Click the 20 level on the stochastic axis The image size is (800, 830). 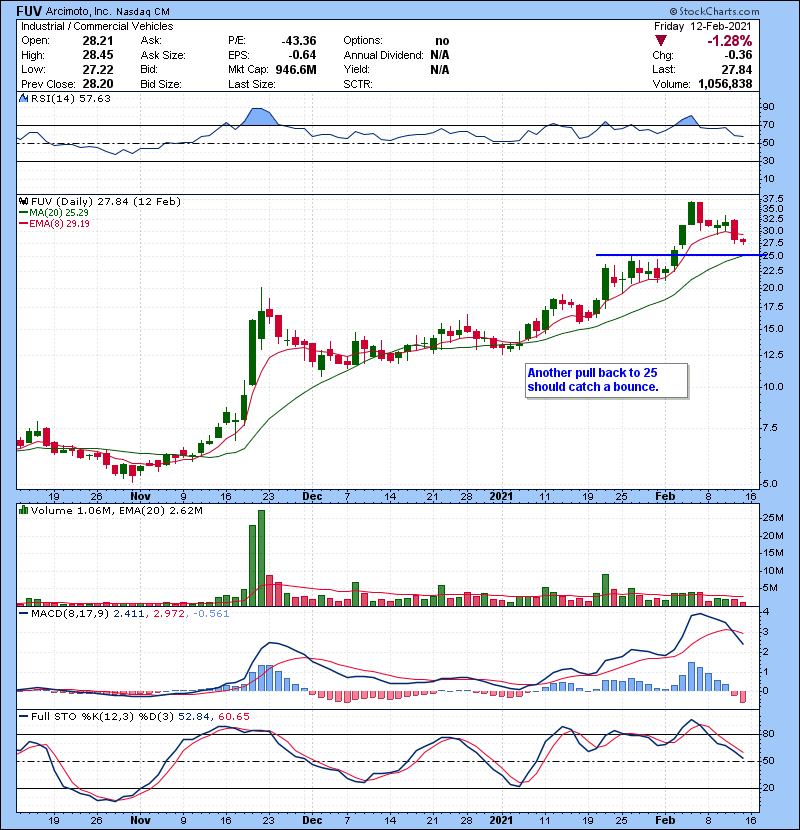pyautogui.click(x=768, y=788)
